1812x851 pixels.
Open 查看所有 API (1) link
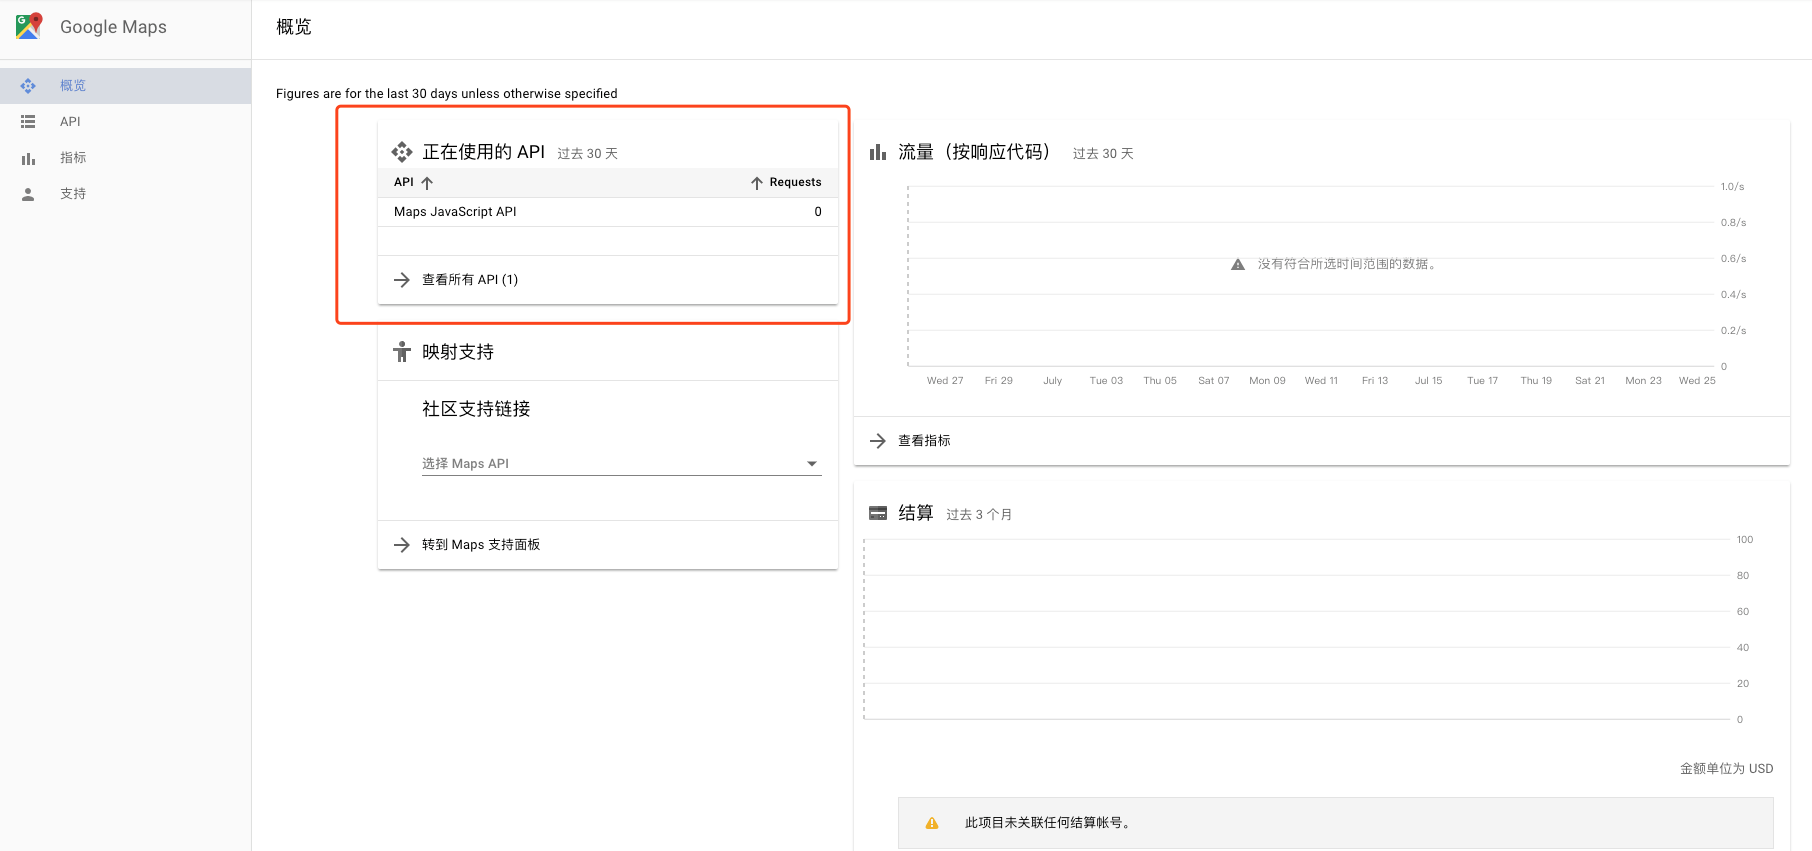470,280
